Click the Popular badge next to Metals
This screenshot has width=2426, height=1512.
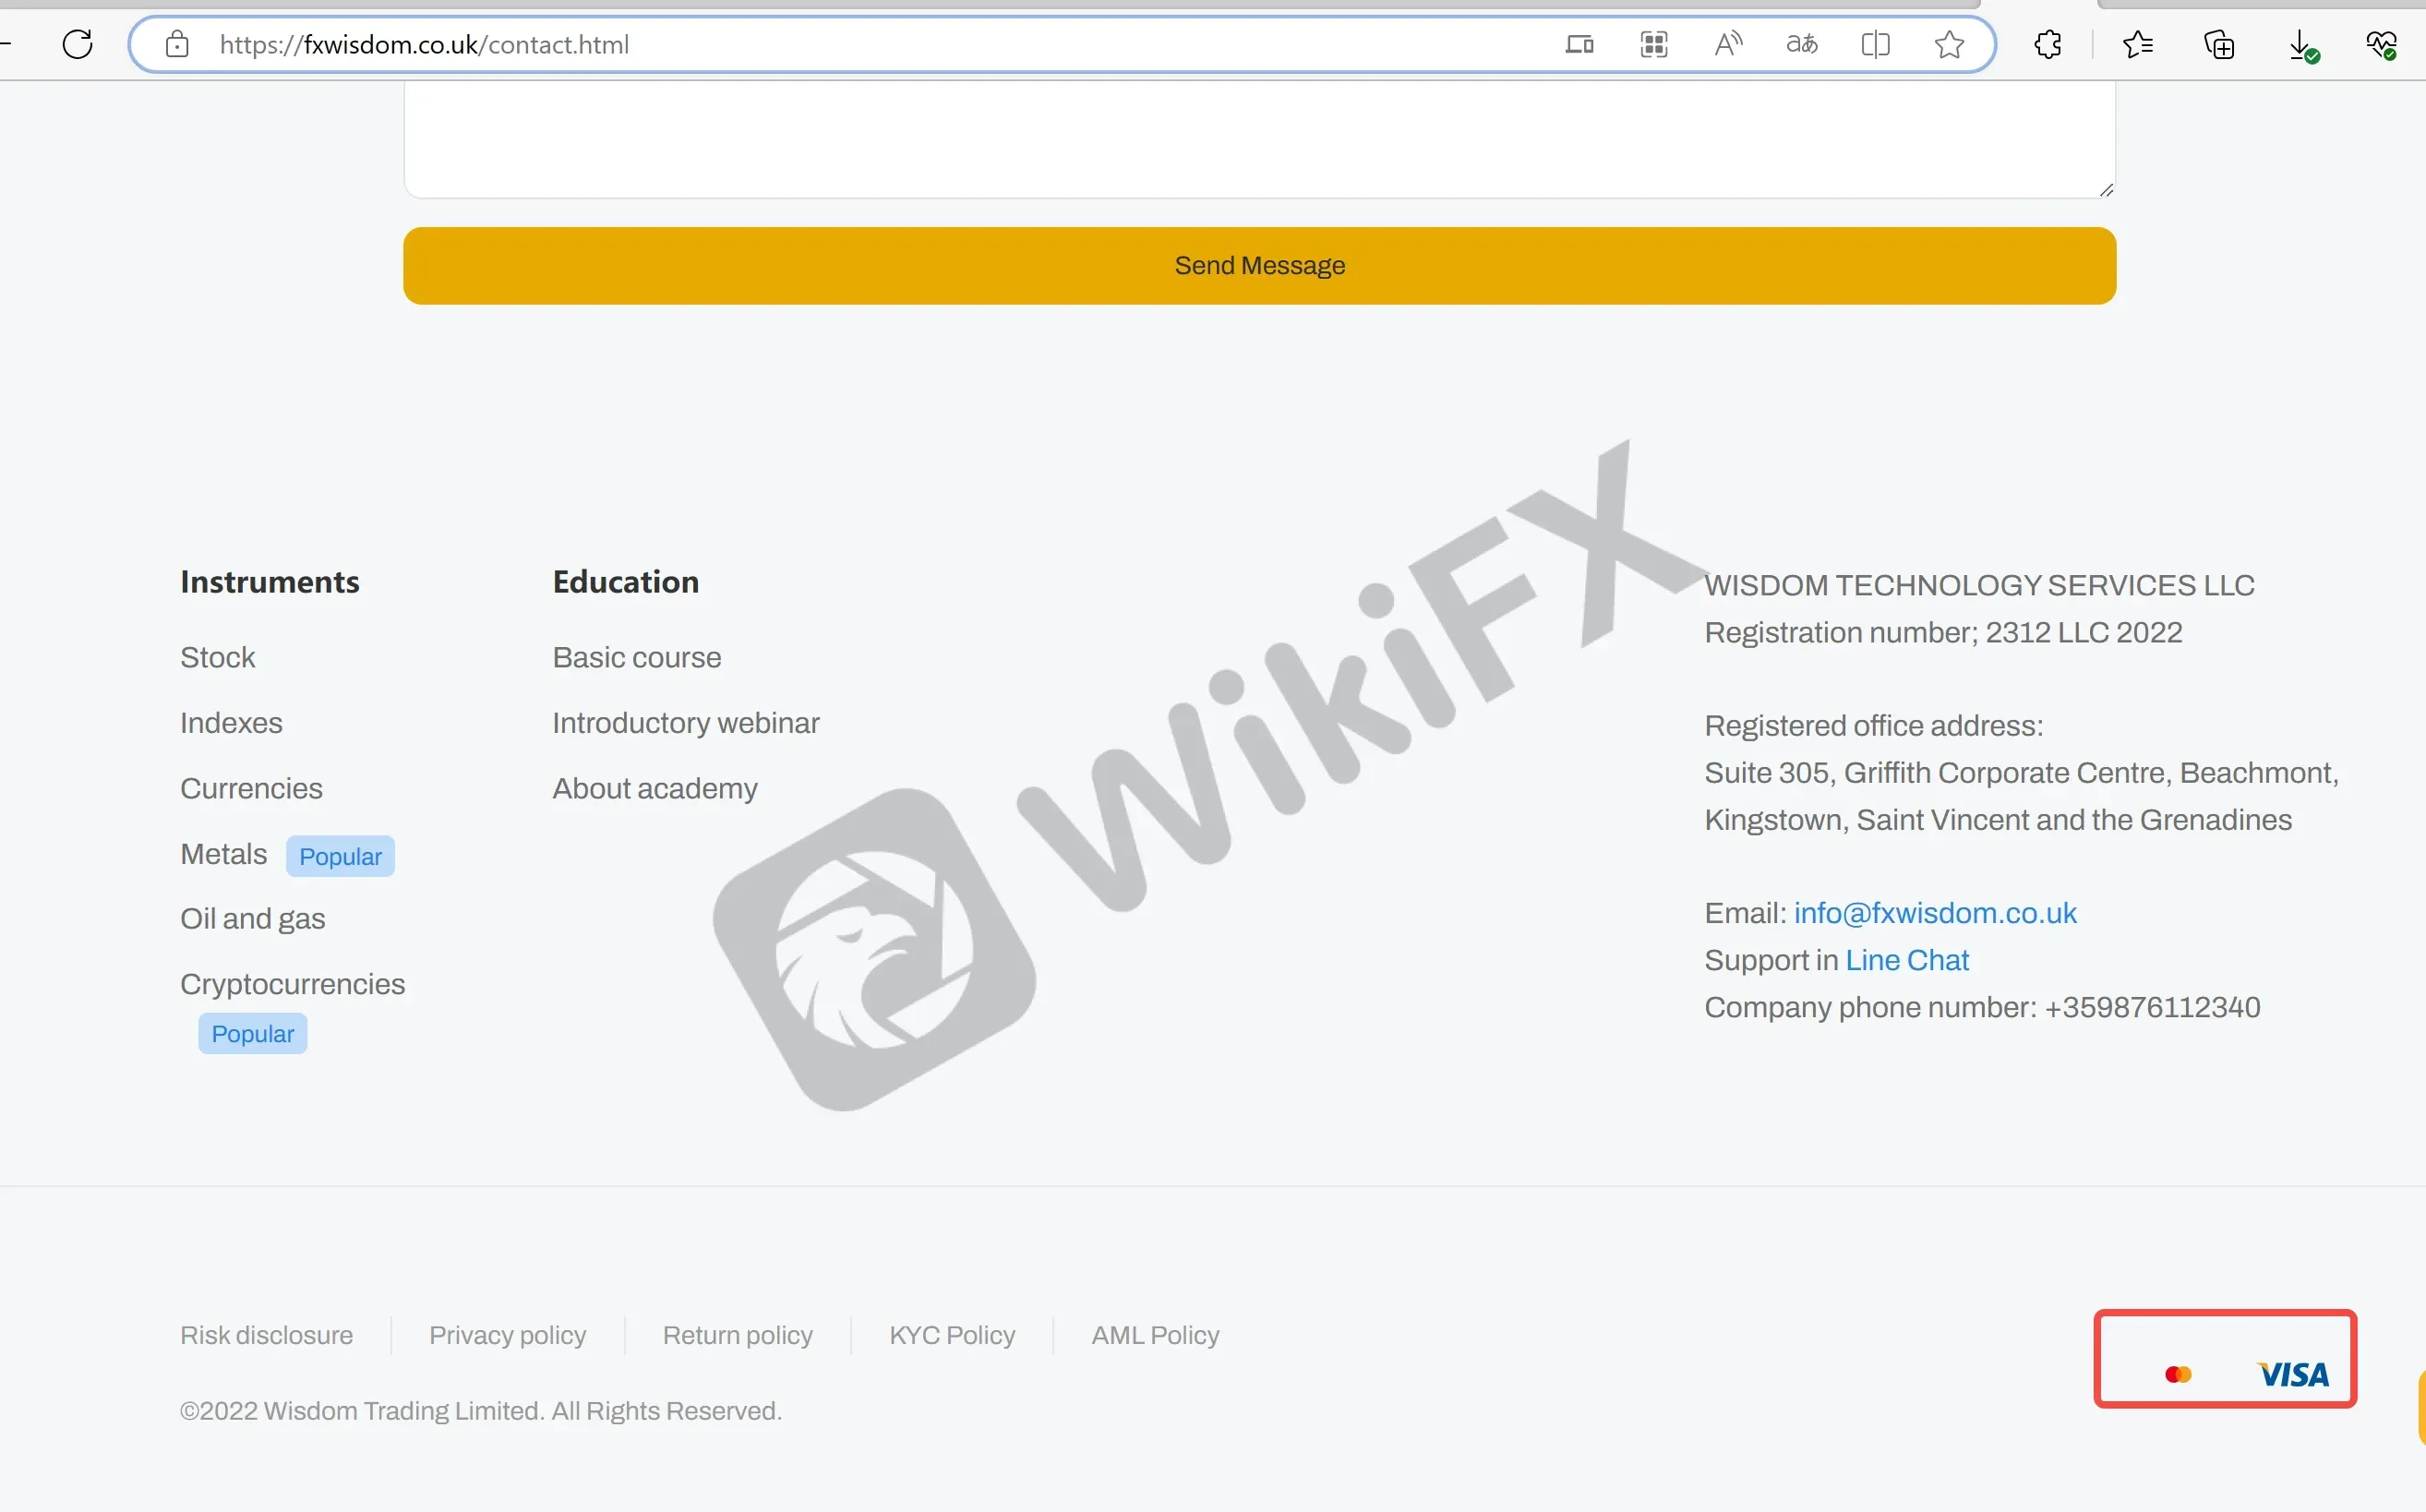click(340, 856)
